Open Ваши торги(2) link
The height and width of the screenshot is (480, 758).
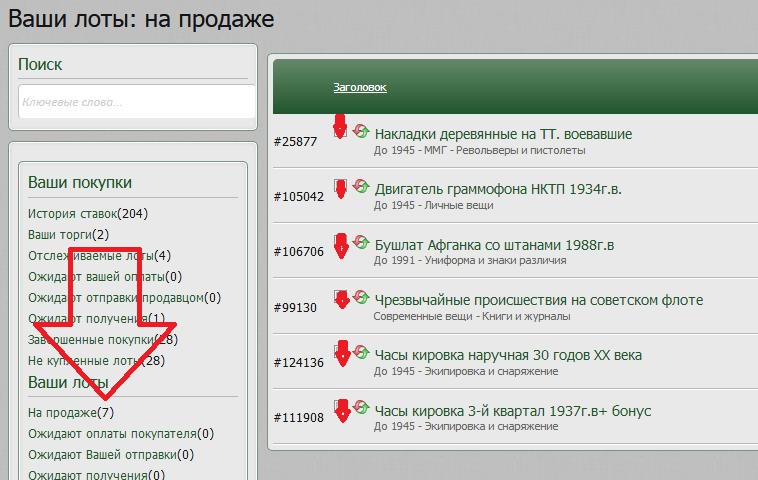[68, 234]
